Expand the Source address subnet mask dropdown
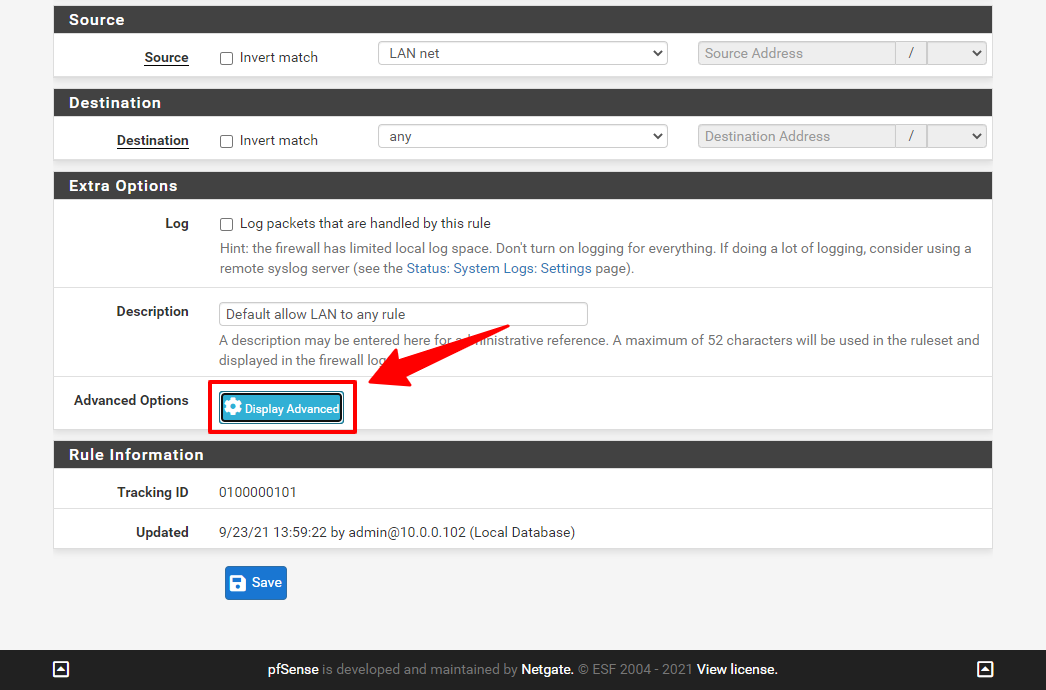Image resolution: width=1046 pixels, height=690 pixels. pyautogui.click(x=956, y=53)
